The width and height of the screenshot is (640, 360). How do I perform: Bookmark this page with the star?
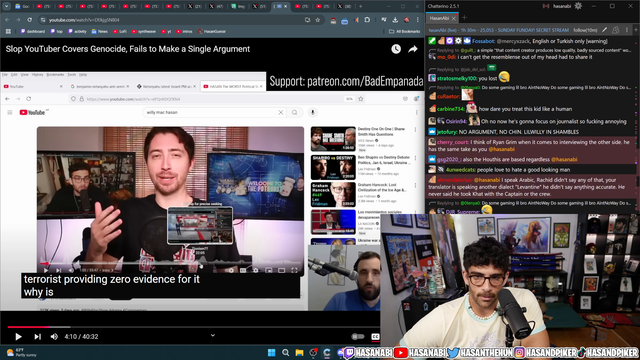point(318,20)
